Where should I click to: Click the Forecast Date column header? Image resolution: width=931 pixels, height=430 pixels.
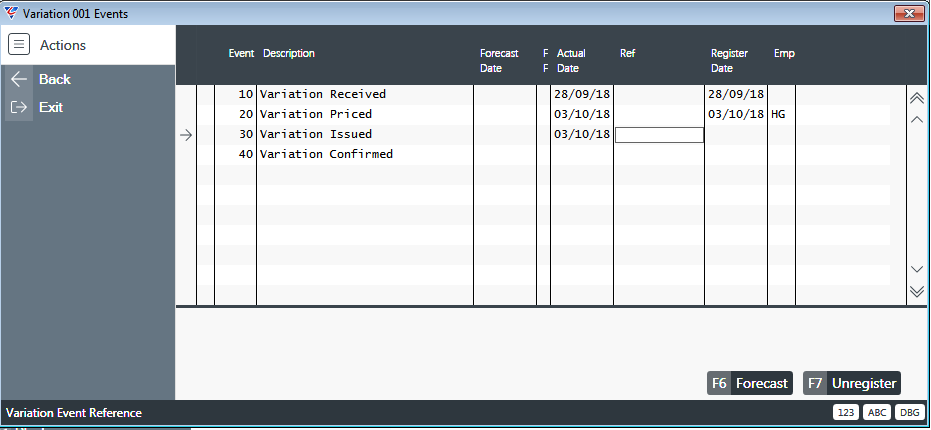[499, 61]
